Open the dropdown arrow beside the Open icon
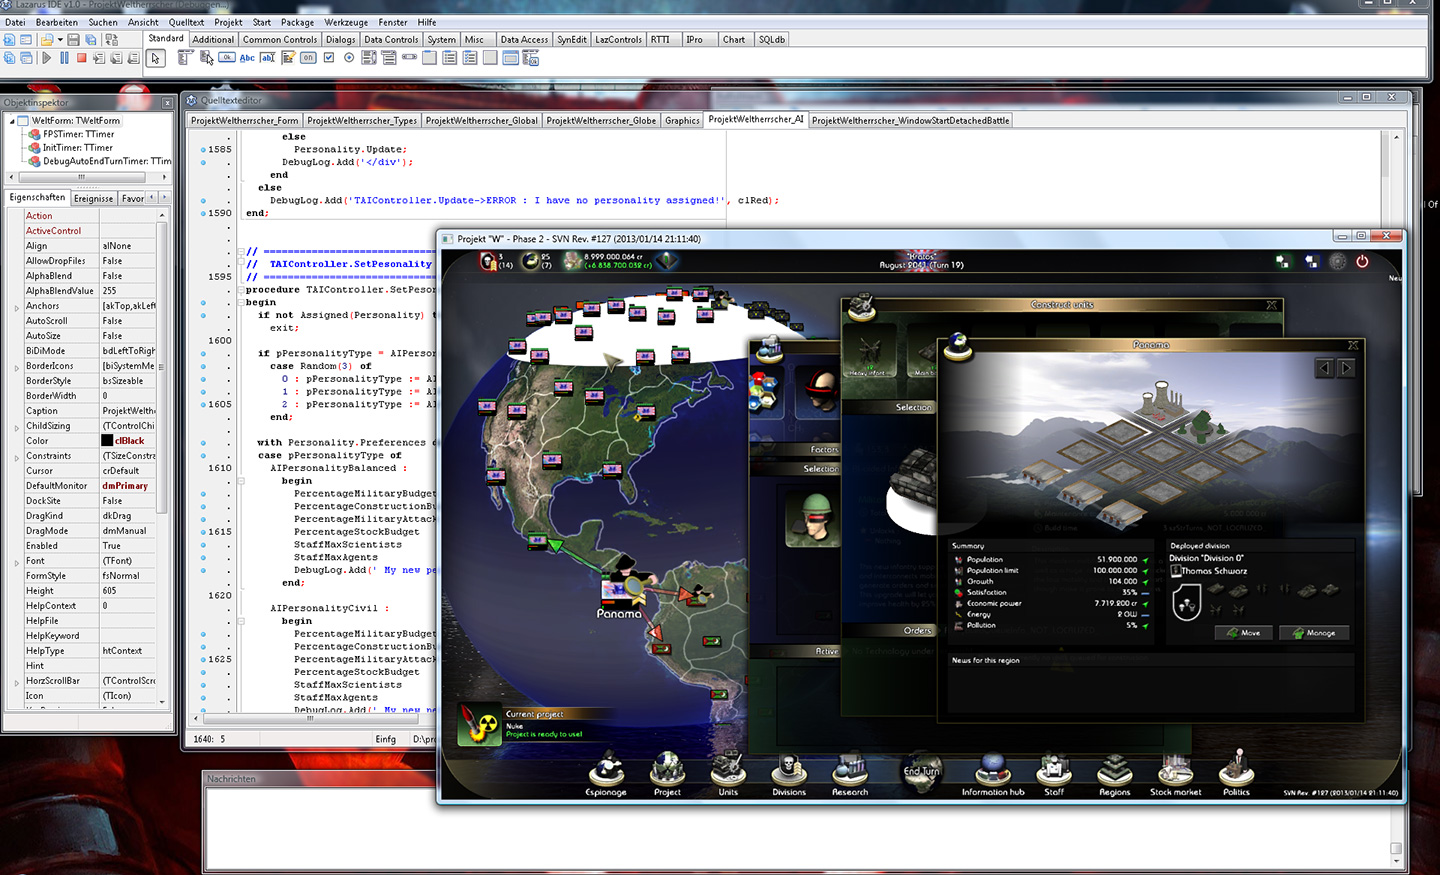Viewport: 1440px width, 875px height. (x=60, y=40)
